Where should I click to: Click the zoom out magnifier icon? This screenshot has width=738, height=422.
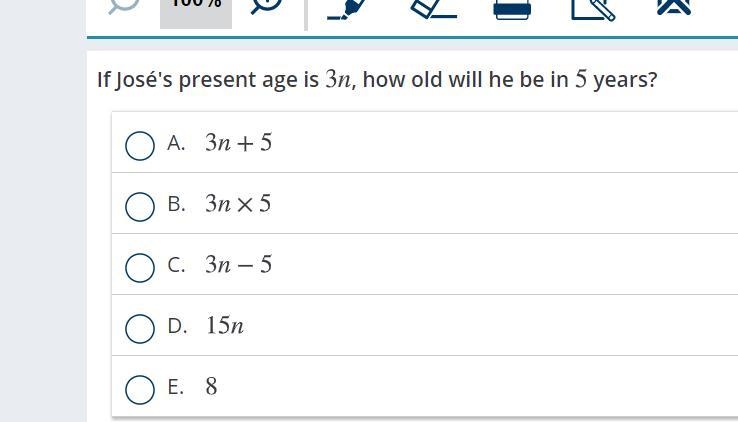123,6
